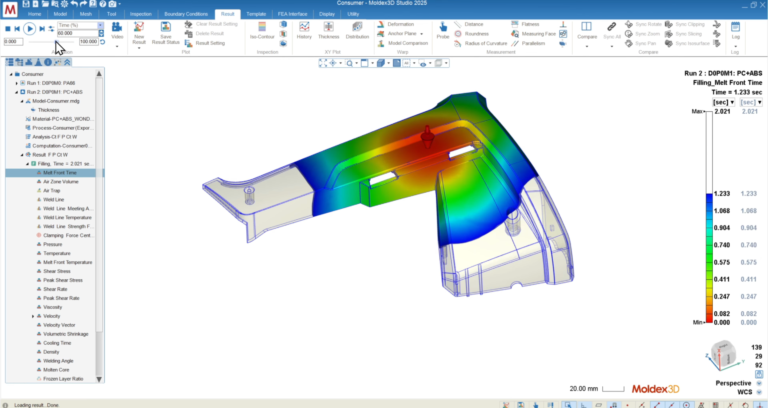Open the Utility ribbon tab

[353, 14]
